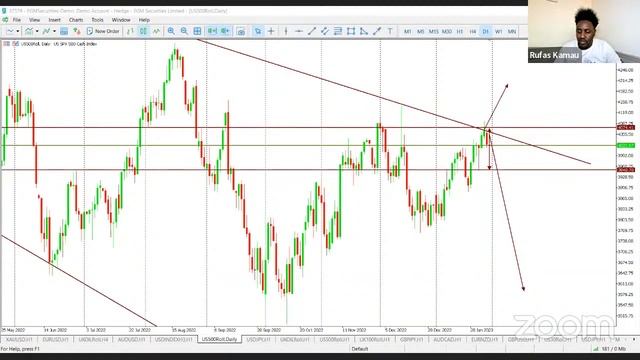Tile windows with the grid icon
The width and height of the screenshot is (640, 360).
197,31
